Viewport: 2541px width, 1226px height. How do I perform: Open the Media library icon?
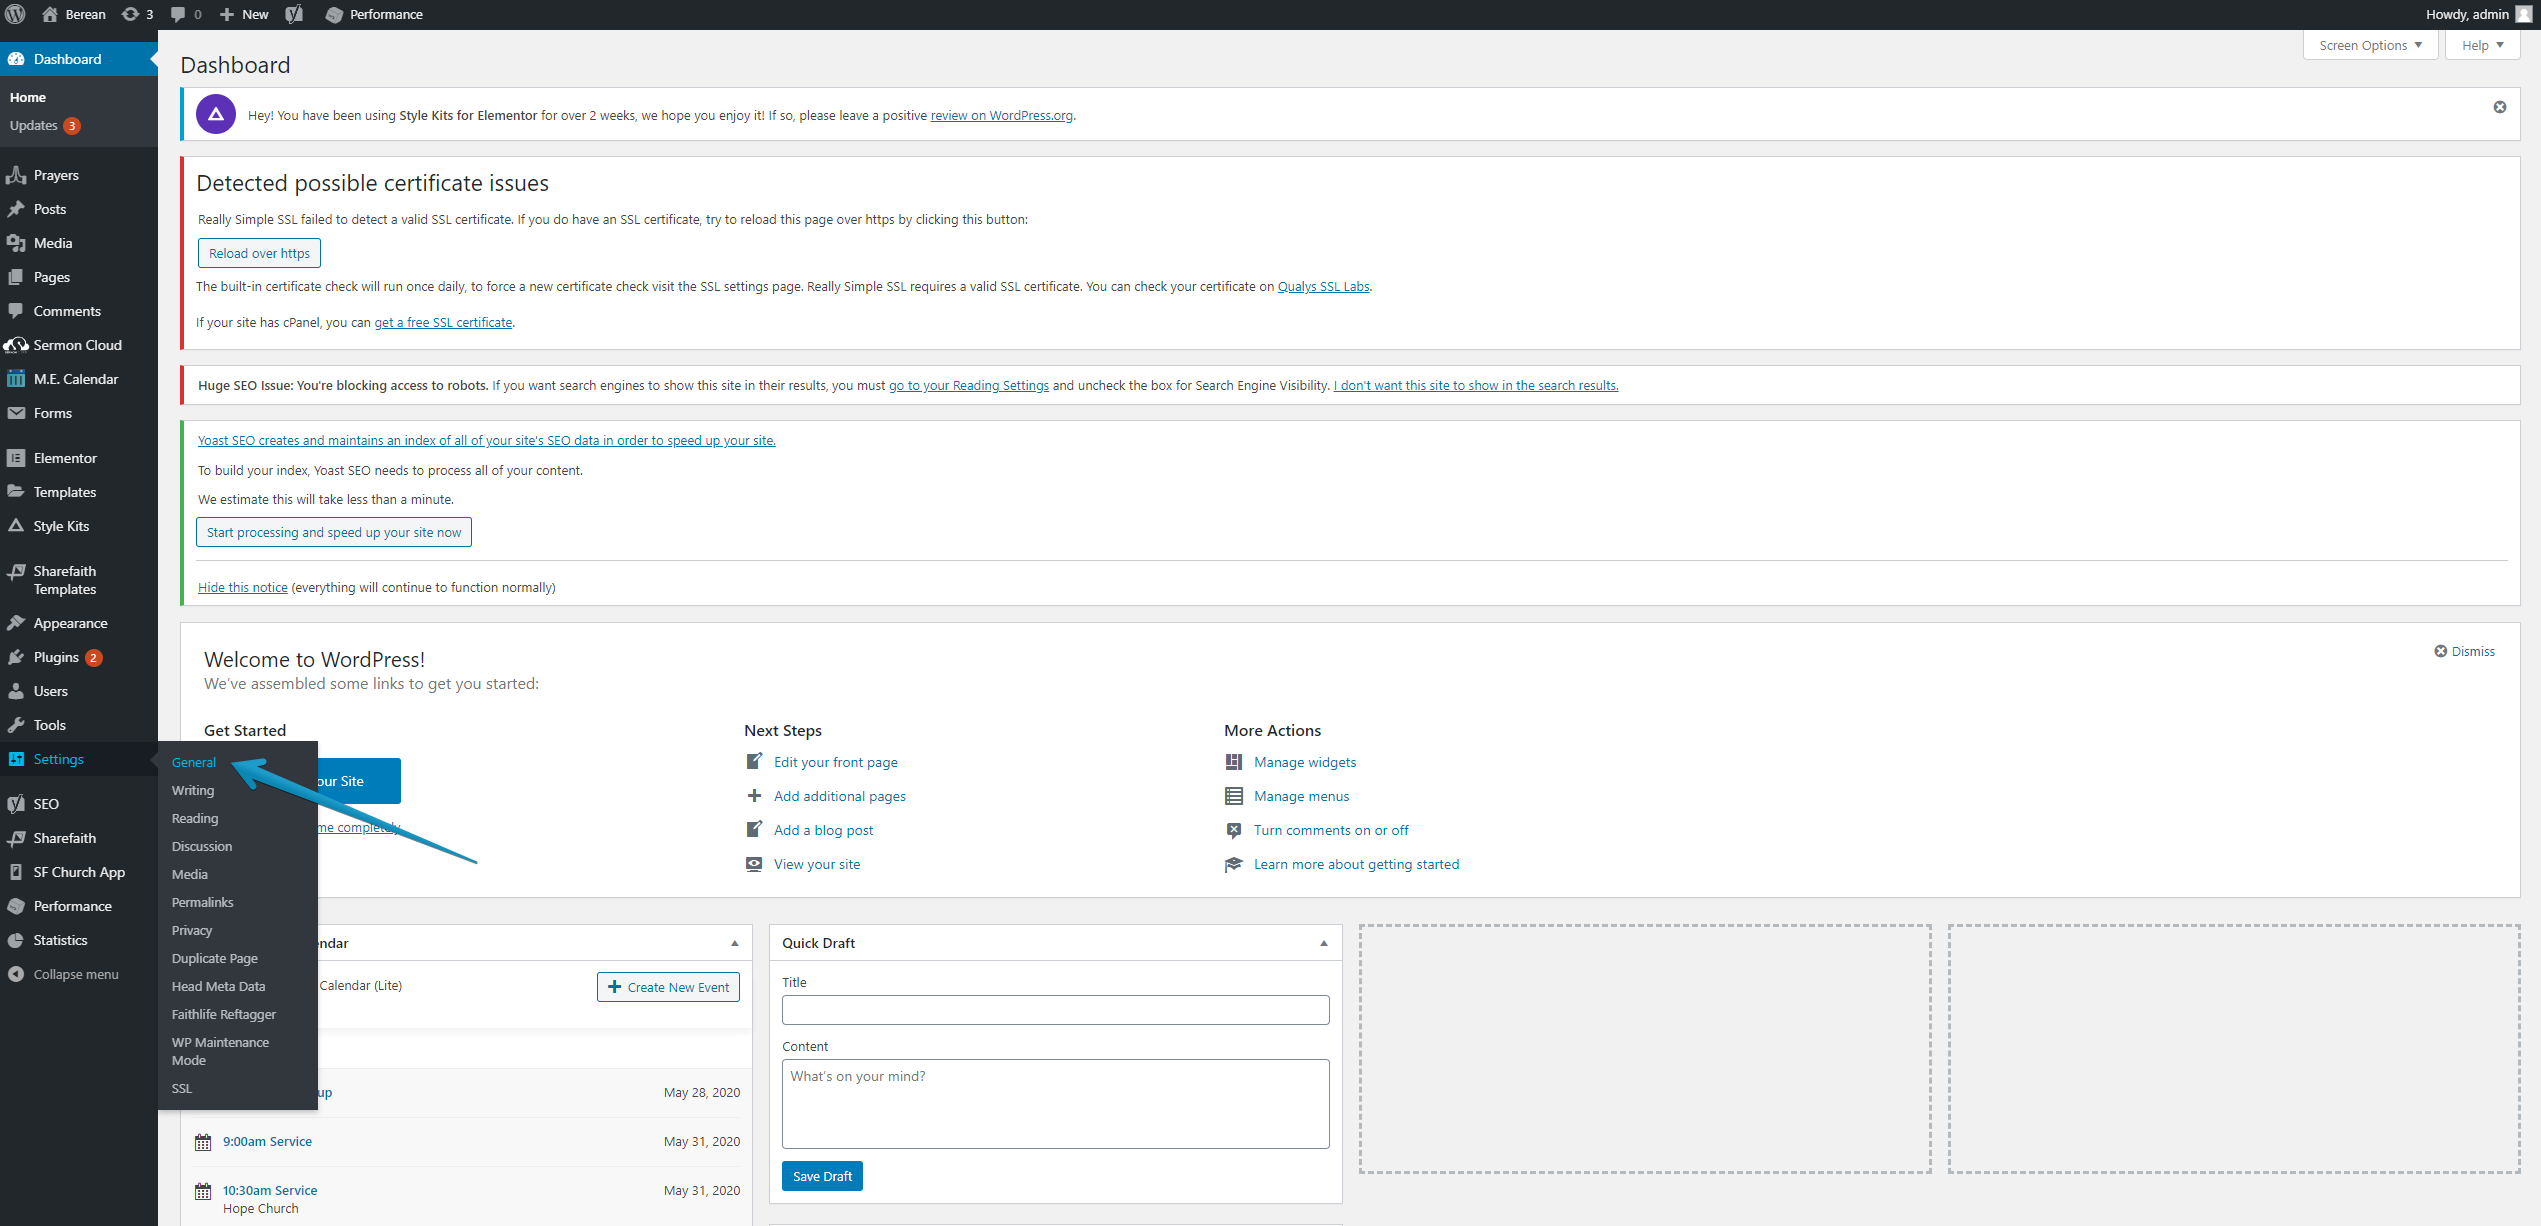pyautogui.click(x=16, y=243)
